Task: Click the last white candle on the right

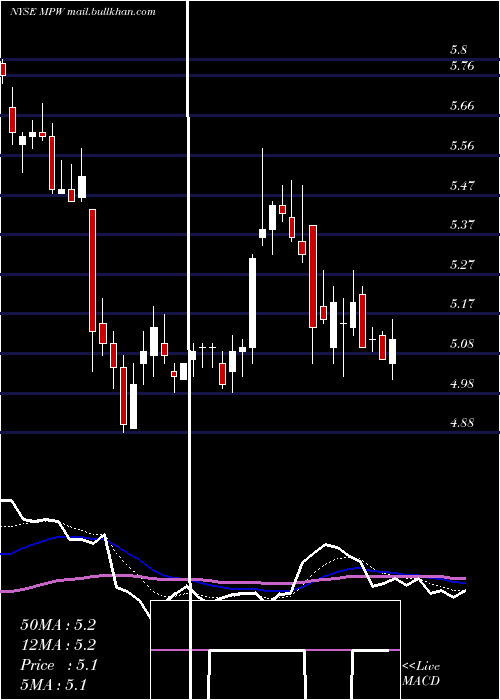Action: [x=392, y=351]
